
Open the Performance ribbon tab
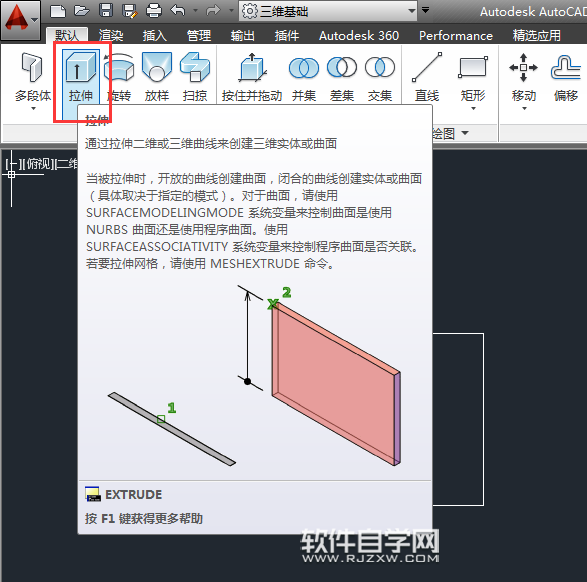[456, 36]
